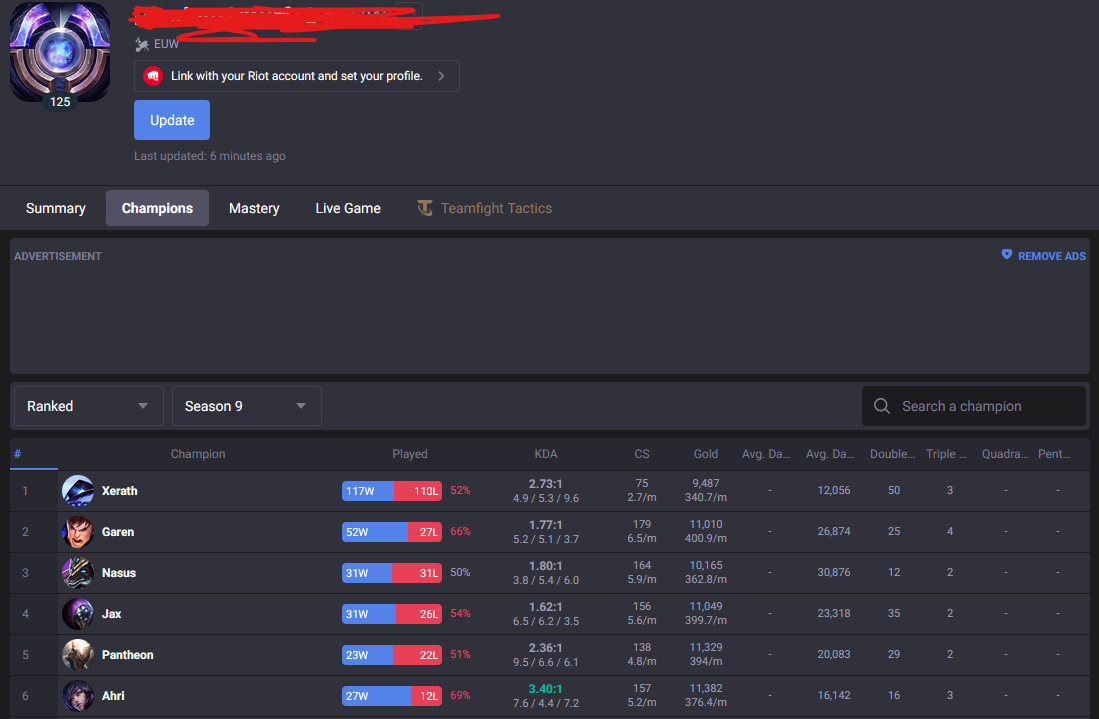1099x719 pixels.
Task: Click Ahri's 3.40:1 KDA value
Action: (x=545, y=689)
